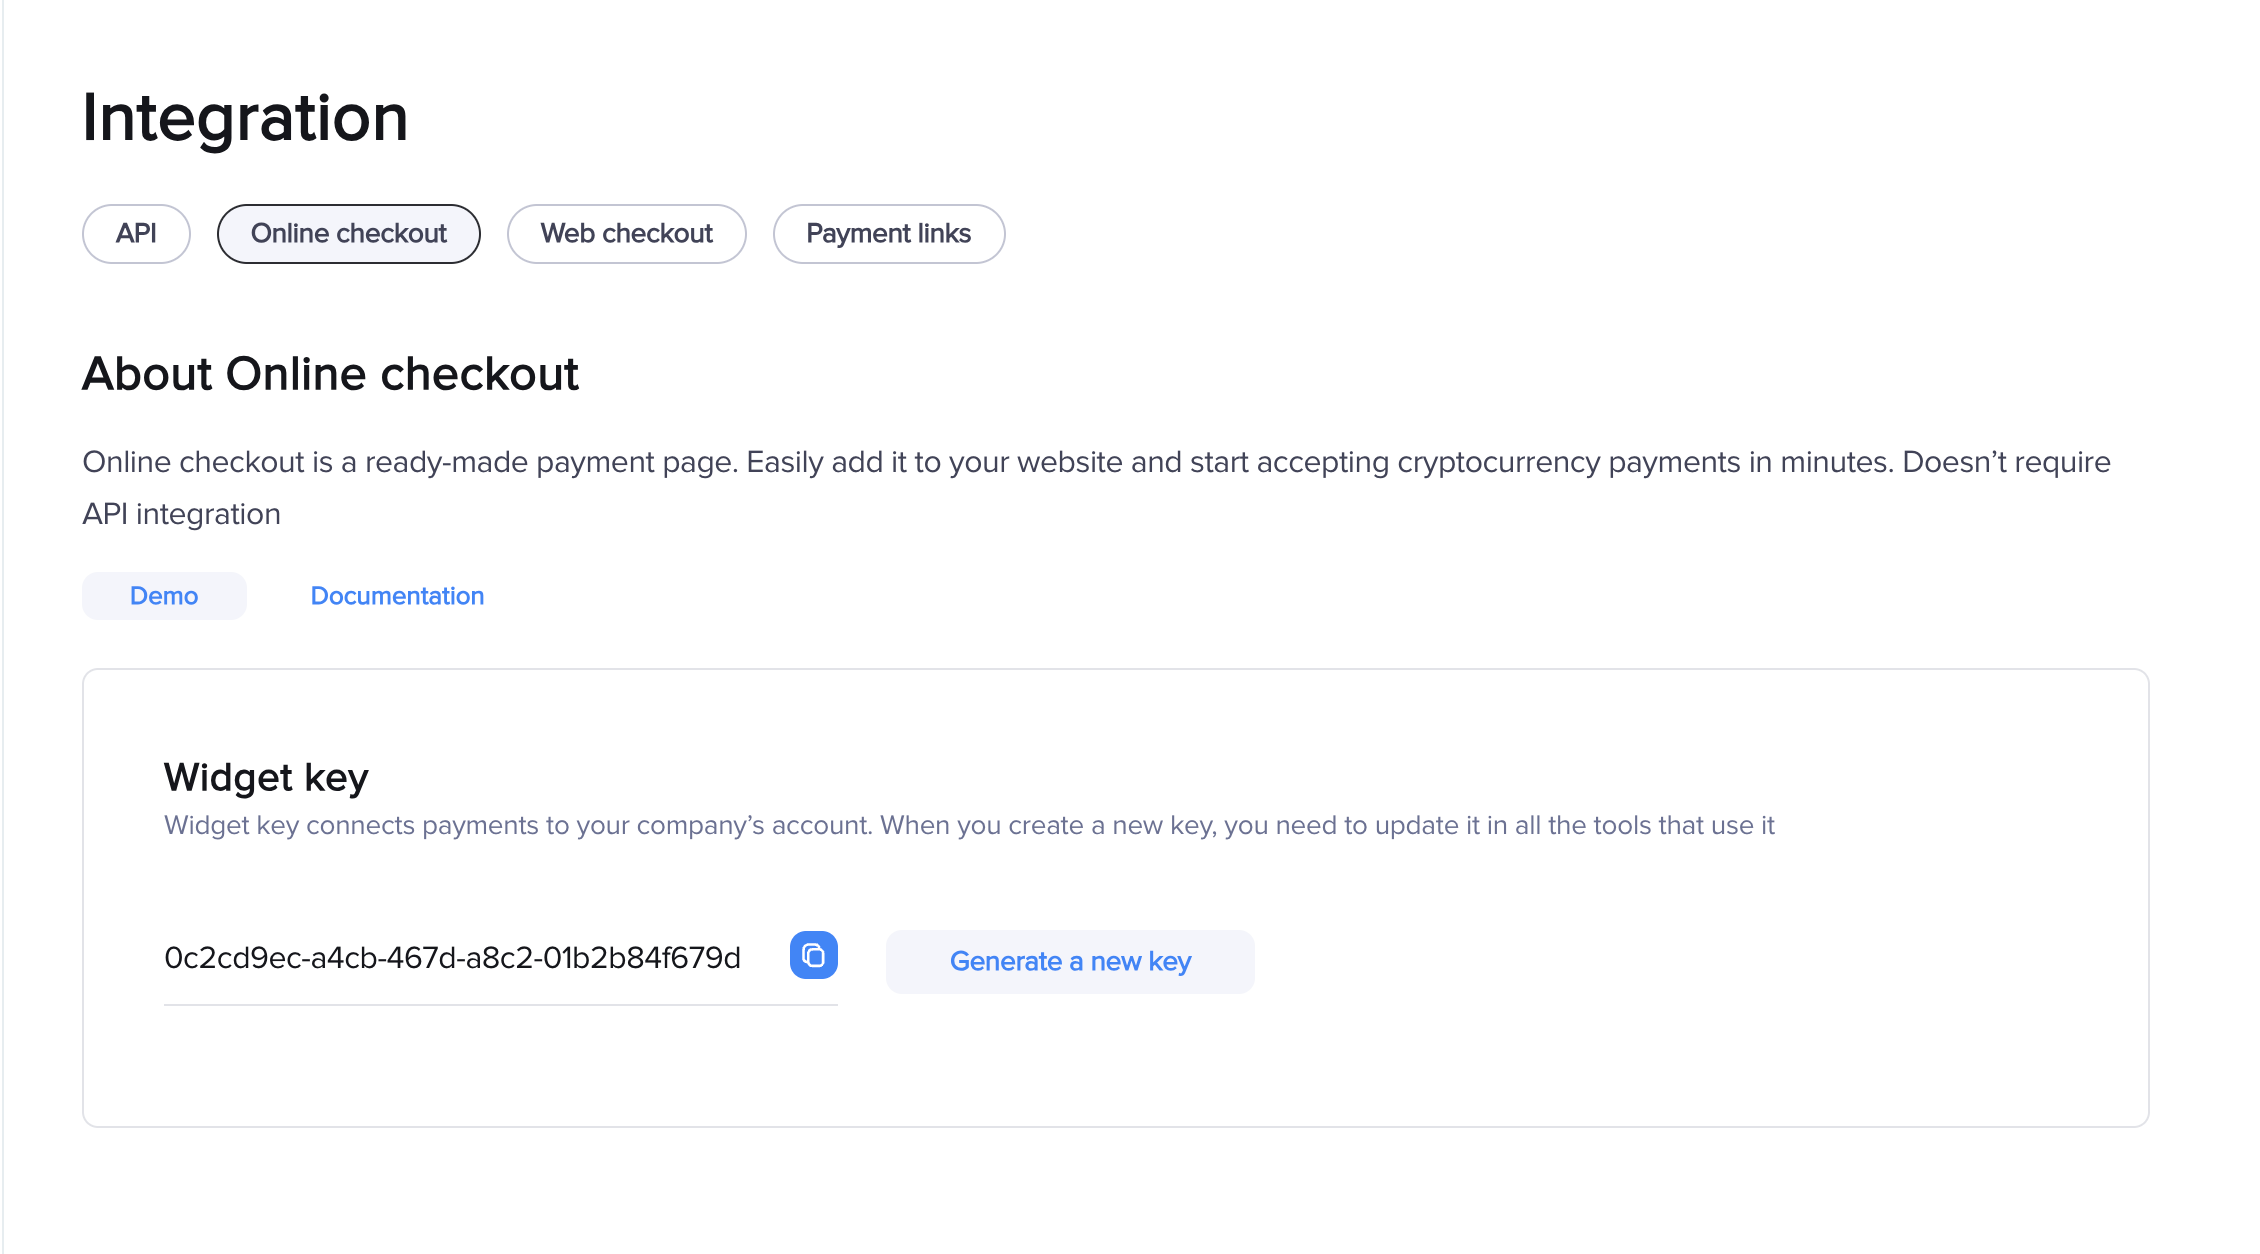Screen dimensions: 2260x1254
Task: Click the Integration page heading
Action: 245,118
